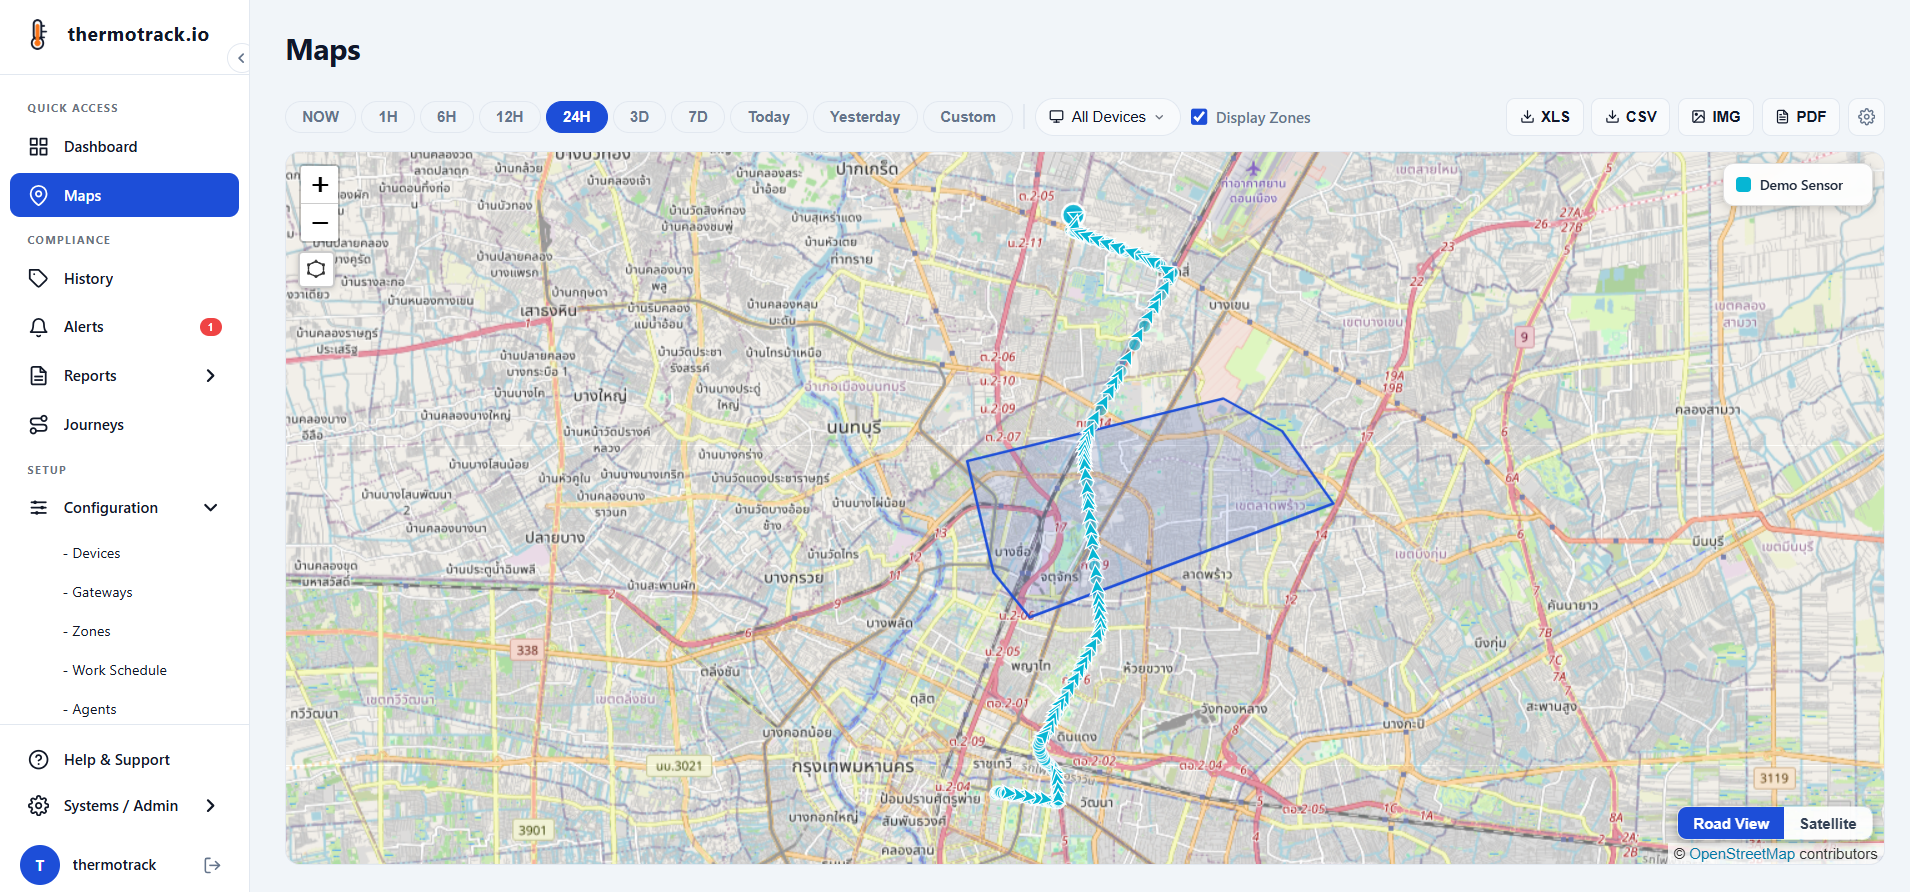Activate the draw polygon zone tool

[316, 269]
